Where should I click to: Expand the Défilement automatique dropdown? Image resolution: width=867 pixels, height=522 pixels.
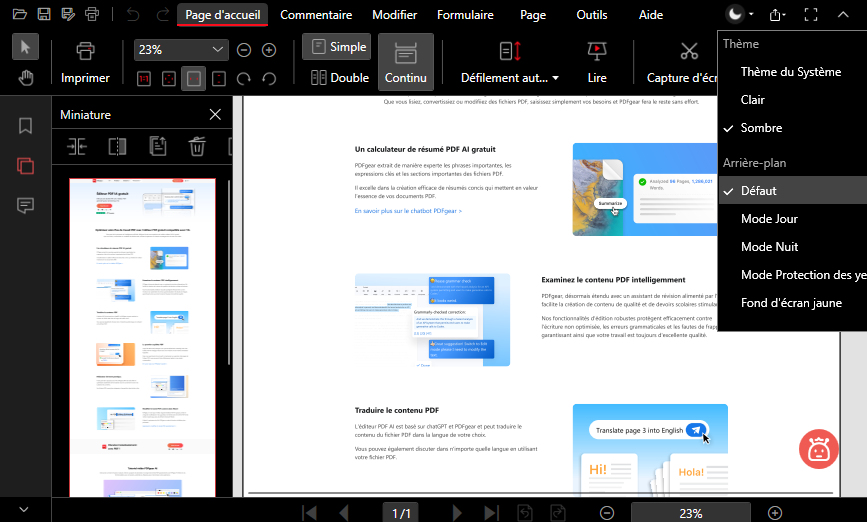[x=510, y=78]
